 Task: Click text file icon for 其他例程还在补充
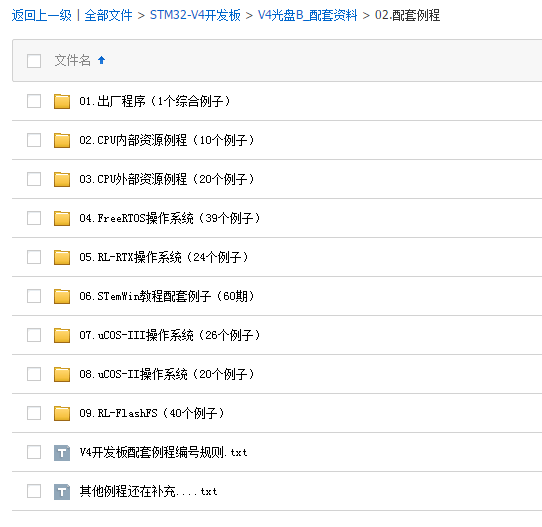[62, 491]
